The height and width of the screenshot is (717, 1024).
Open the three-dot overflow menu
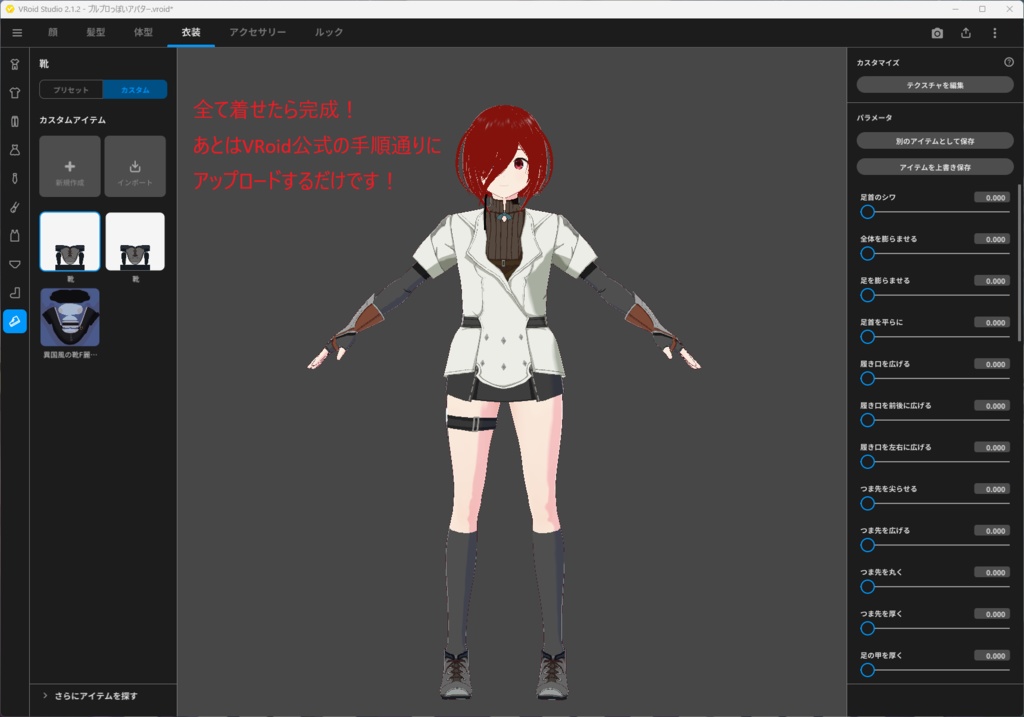point(994,33)
